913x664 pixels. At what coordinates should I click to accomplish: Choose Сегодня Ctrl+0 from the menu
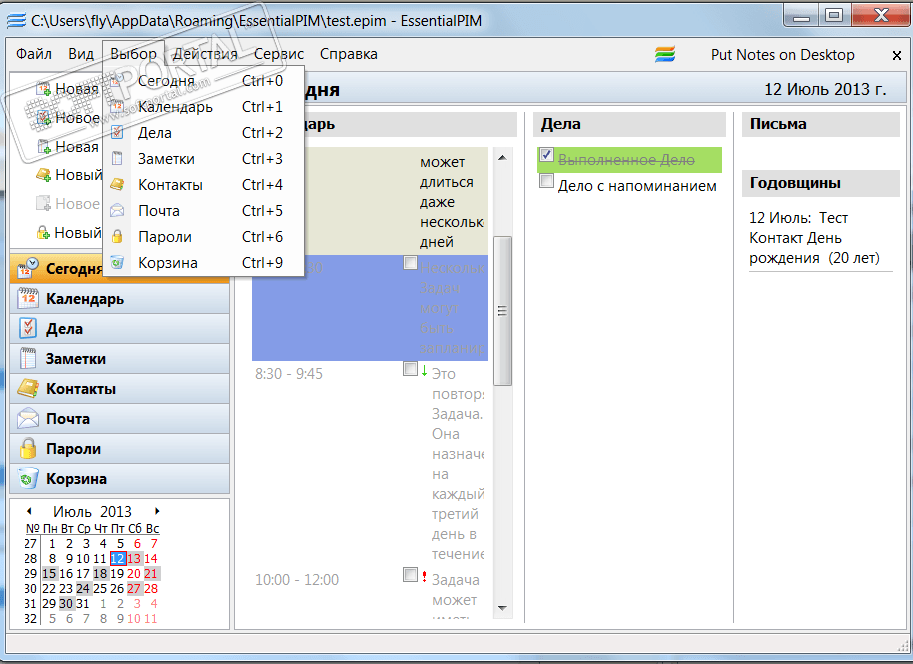click(x=204, y=80)
